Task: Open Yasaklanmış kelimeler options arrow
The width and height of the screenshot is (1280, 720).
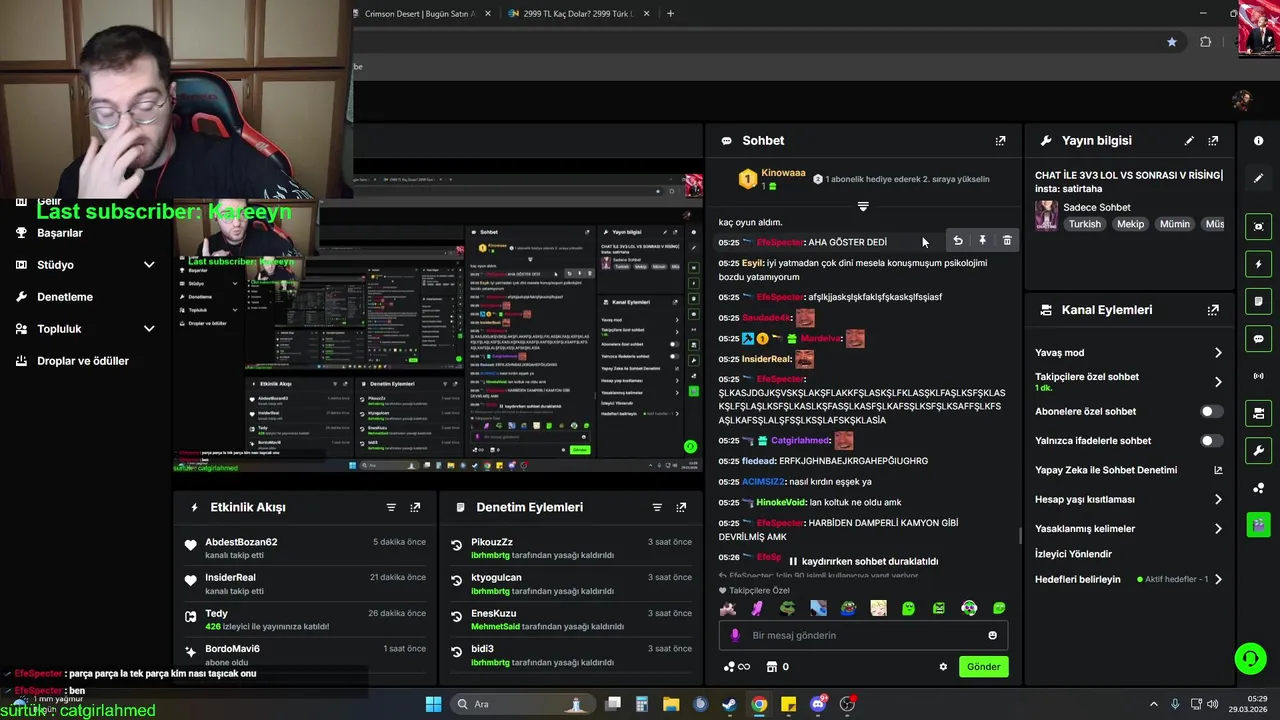Action: pyautogui.click(x=1218, y=529)
